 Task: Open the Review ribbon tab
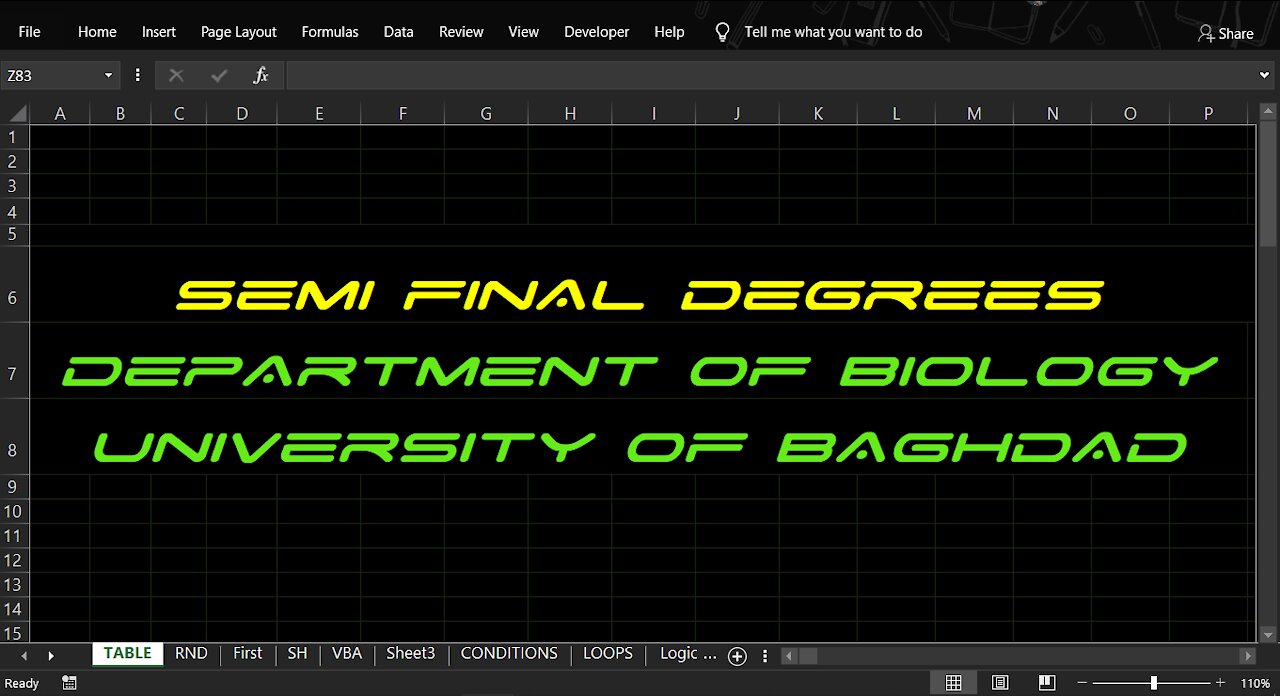click(x=461, y=32)
